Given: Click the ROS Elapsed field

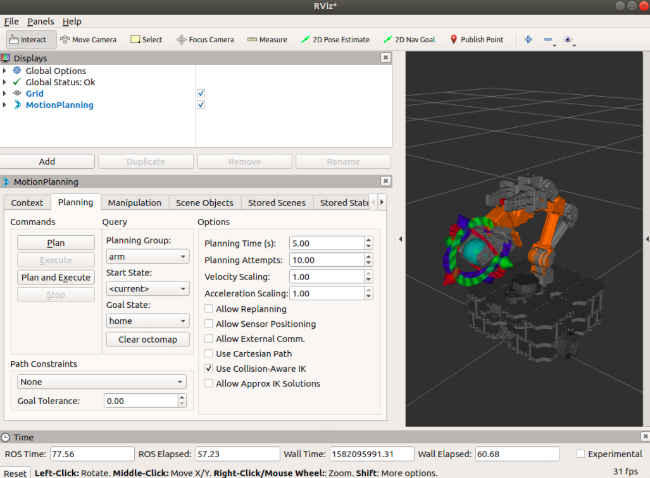Looking at the screenshot, I should pyautogui.click(x=238, y=454).
